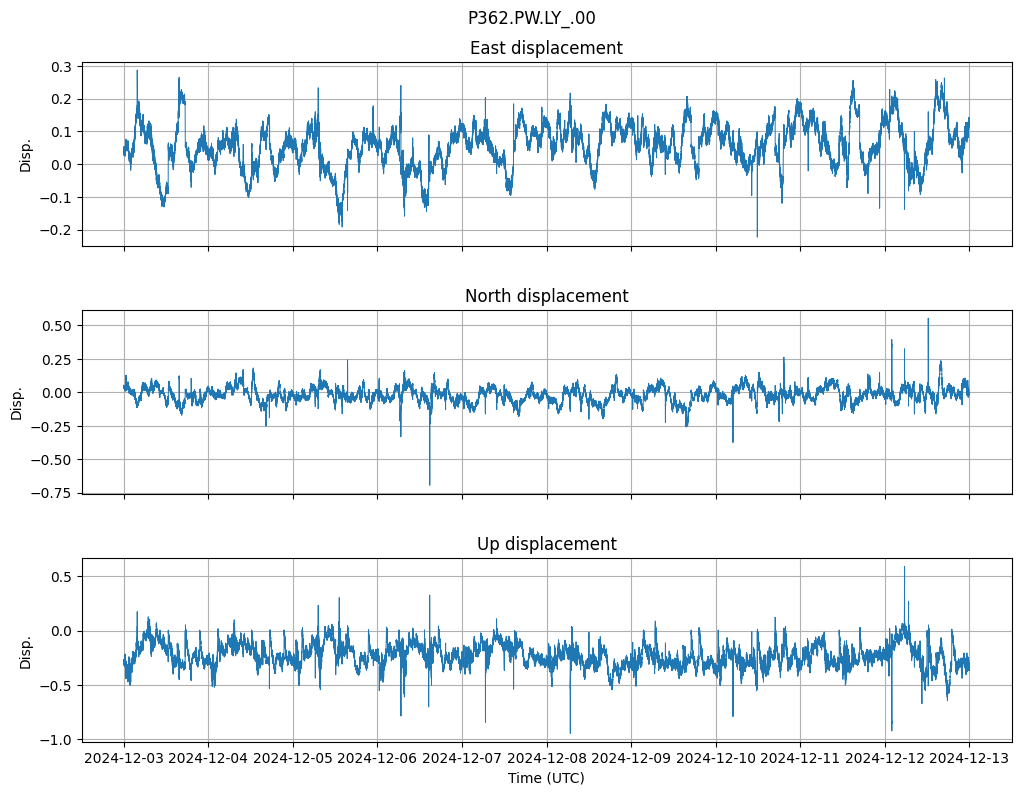This screenshot has width=1021, height=795.
Task: Click the lowest downward spike in East plot
Action: click(x=757, y=235)
